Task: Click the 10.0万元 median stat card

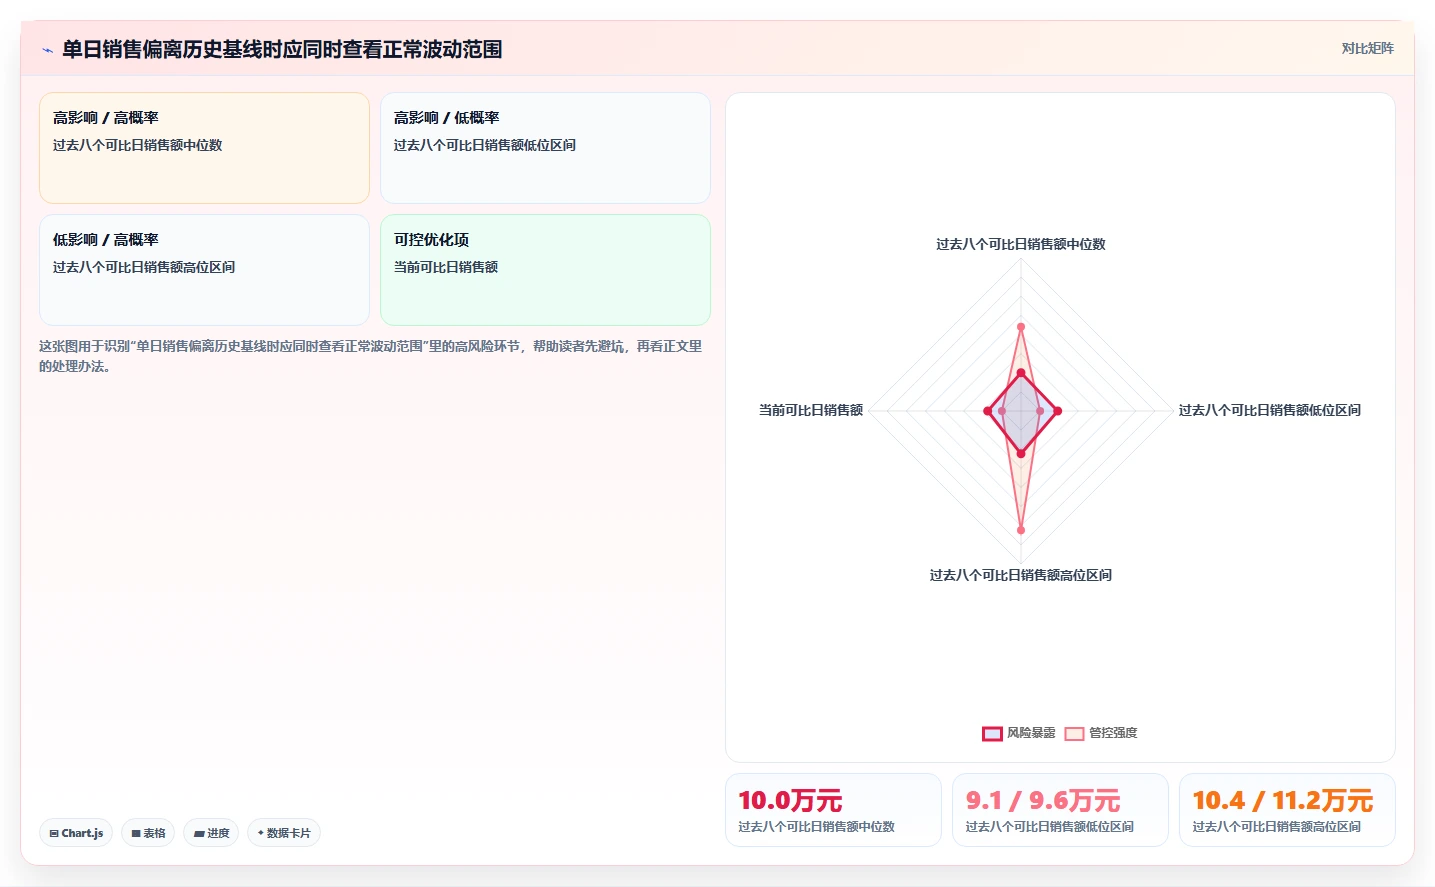Action: point(833,810)
